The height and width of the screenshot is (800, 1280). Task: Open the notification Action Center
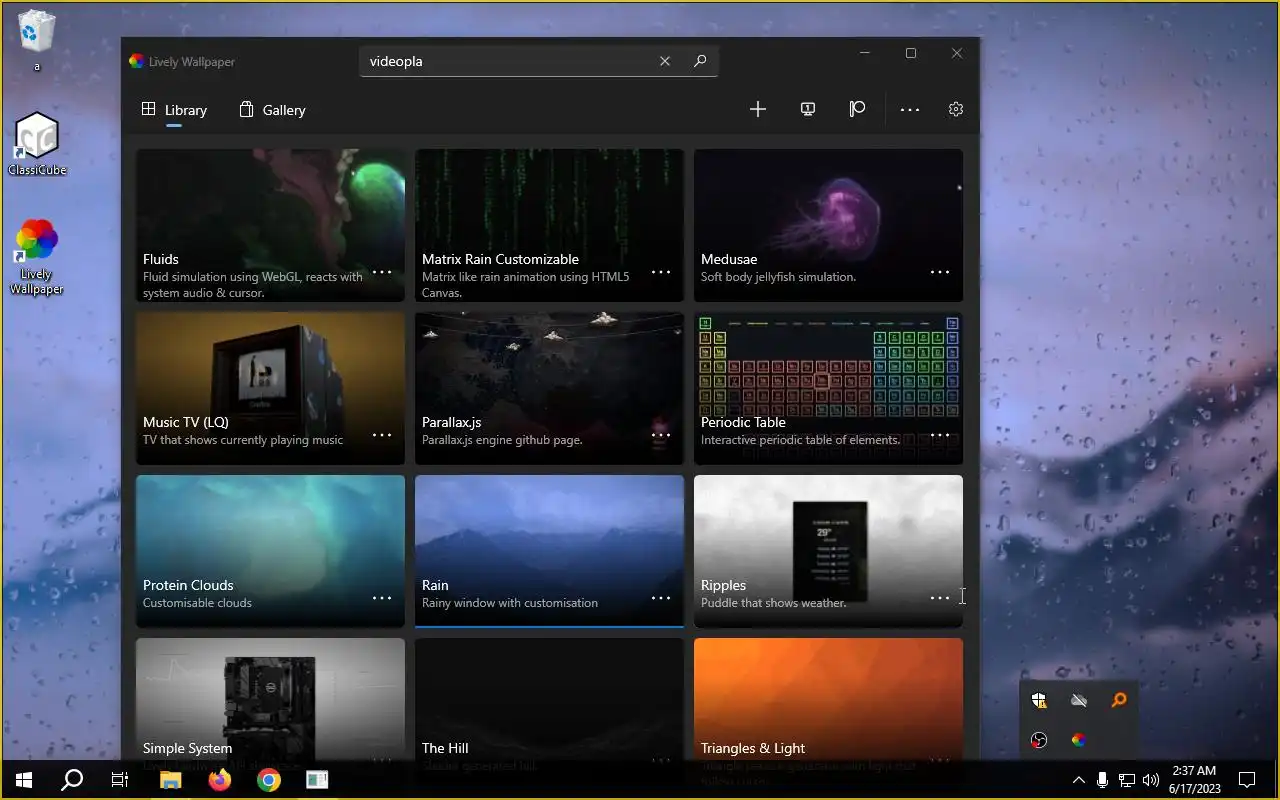coord(1247,780)
